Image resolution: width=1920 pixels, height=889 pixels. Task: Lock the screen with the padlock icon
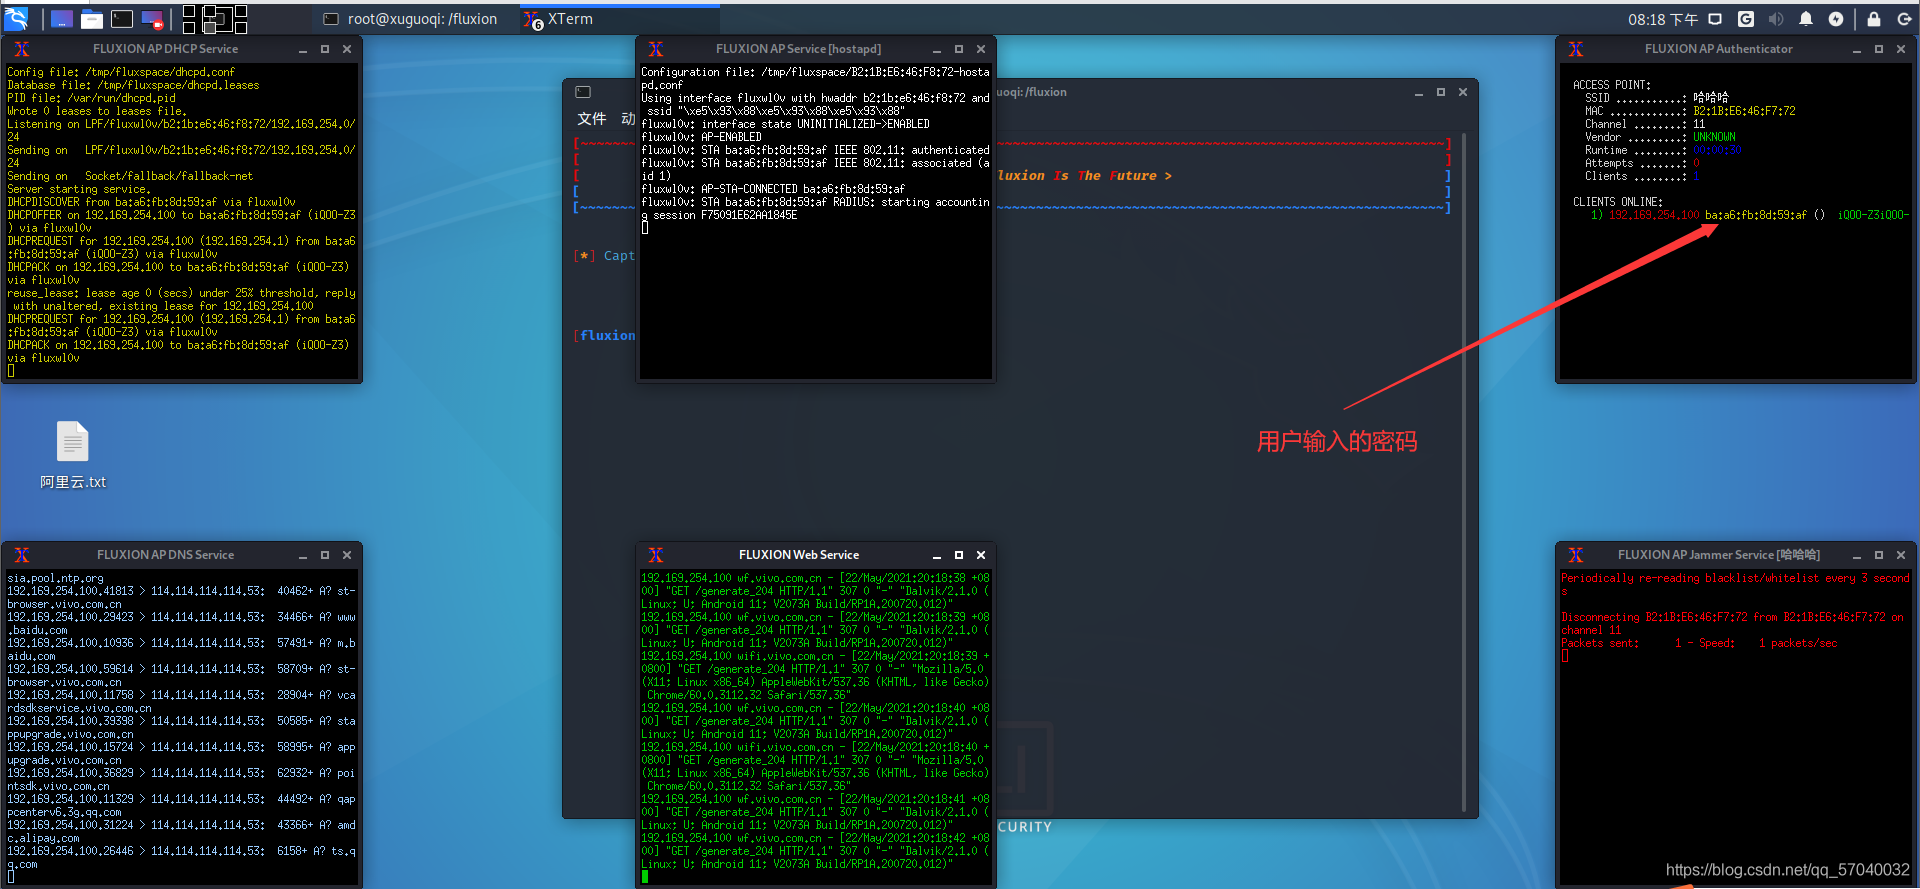[1874, 19]
